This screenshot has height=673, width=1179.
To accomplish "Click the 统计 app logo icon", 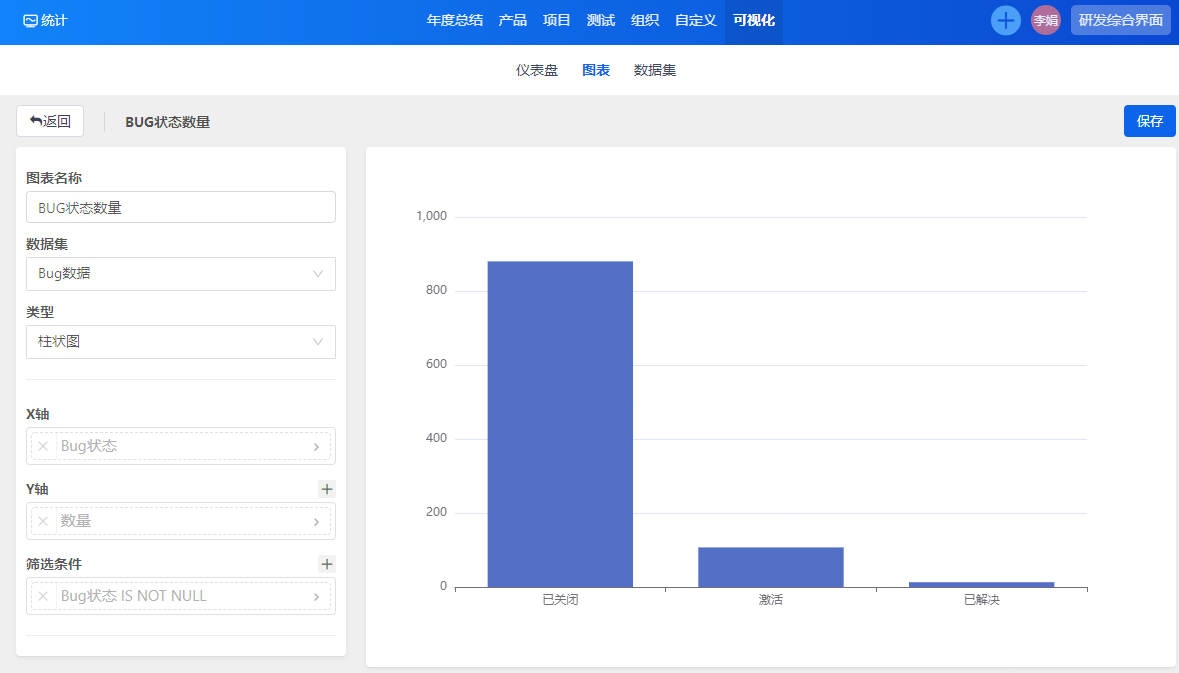I will coord(30,20).
